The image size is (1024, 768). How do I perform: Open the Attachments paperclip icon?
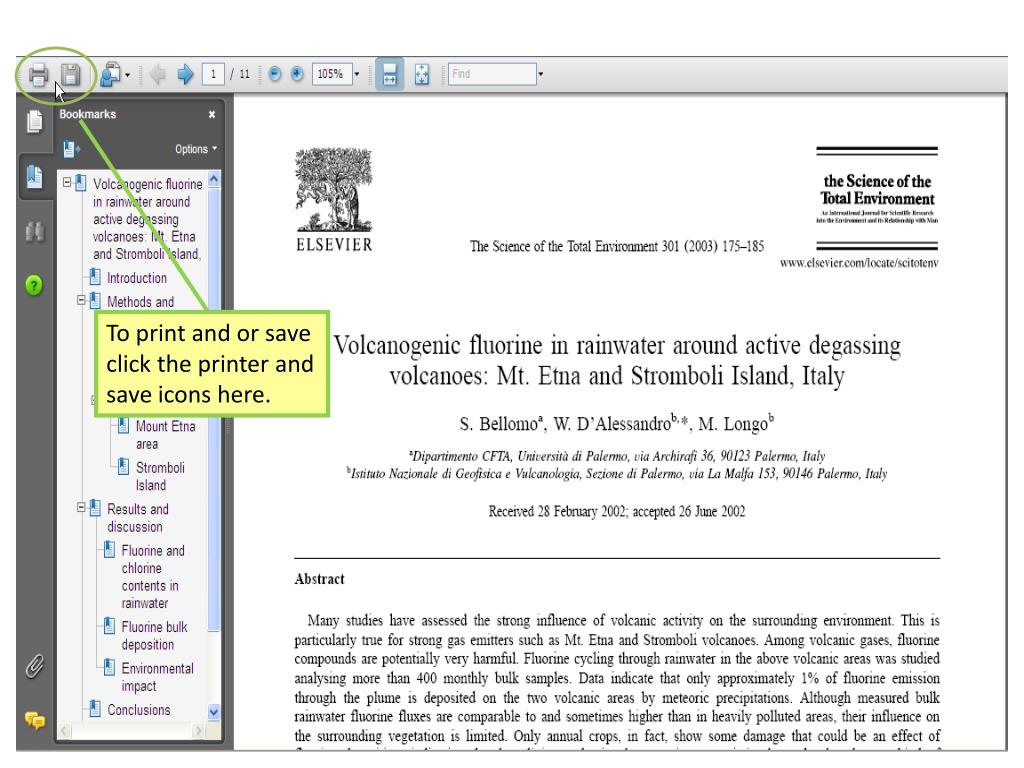(x=35, y=667)
